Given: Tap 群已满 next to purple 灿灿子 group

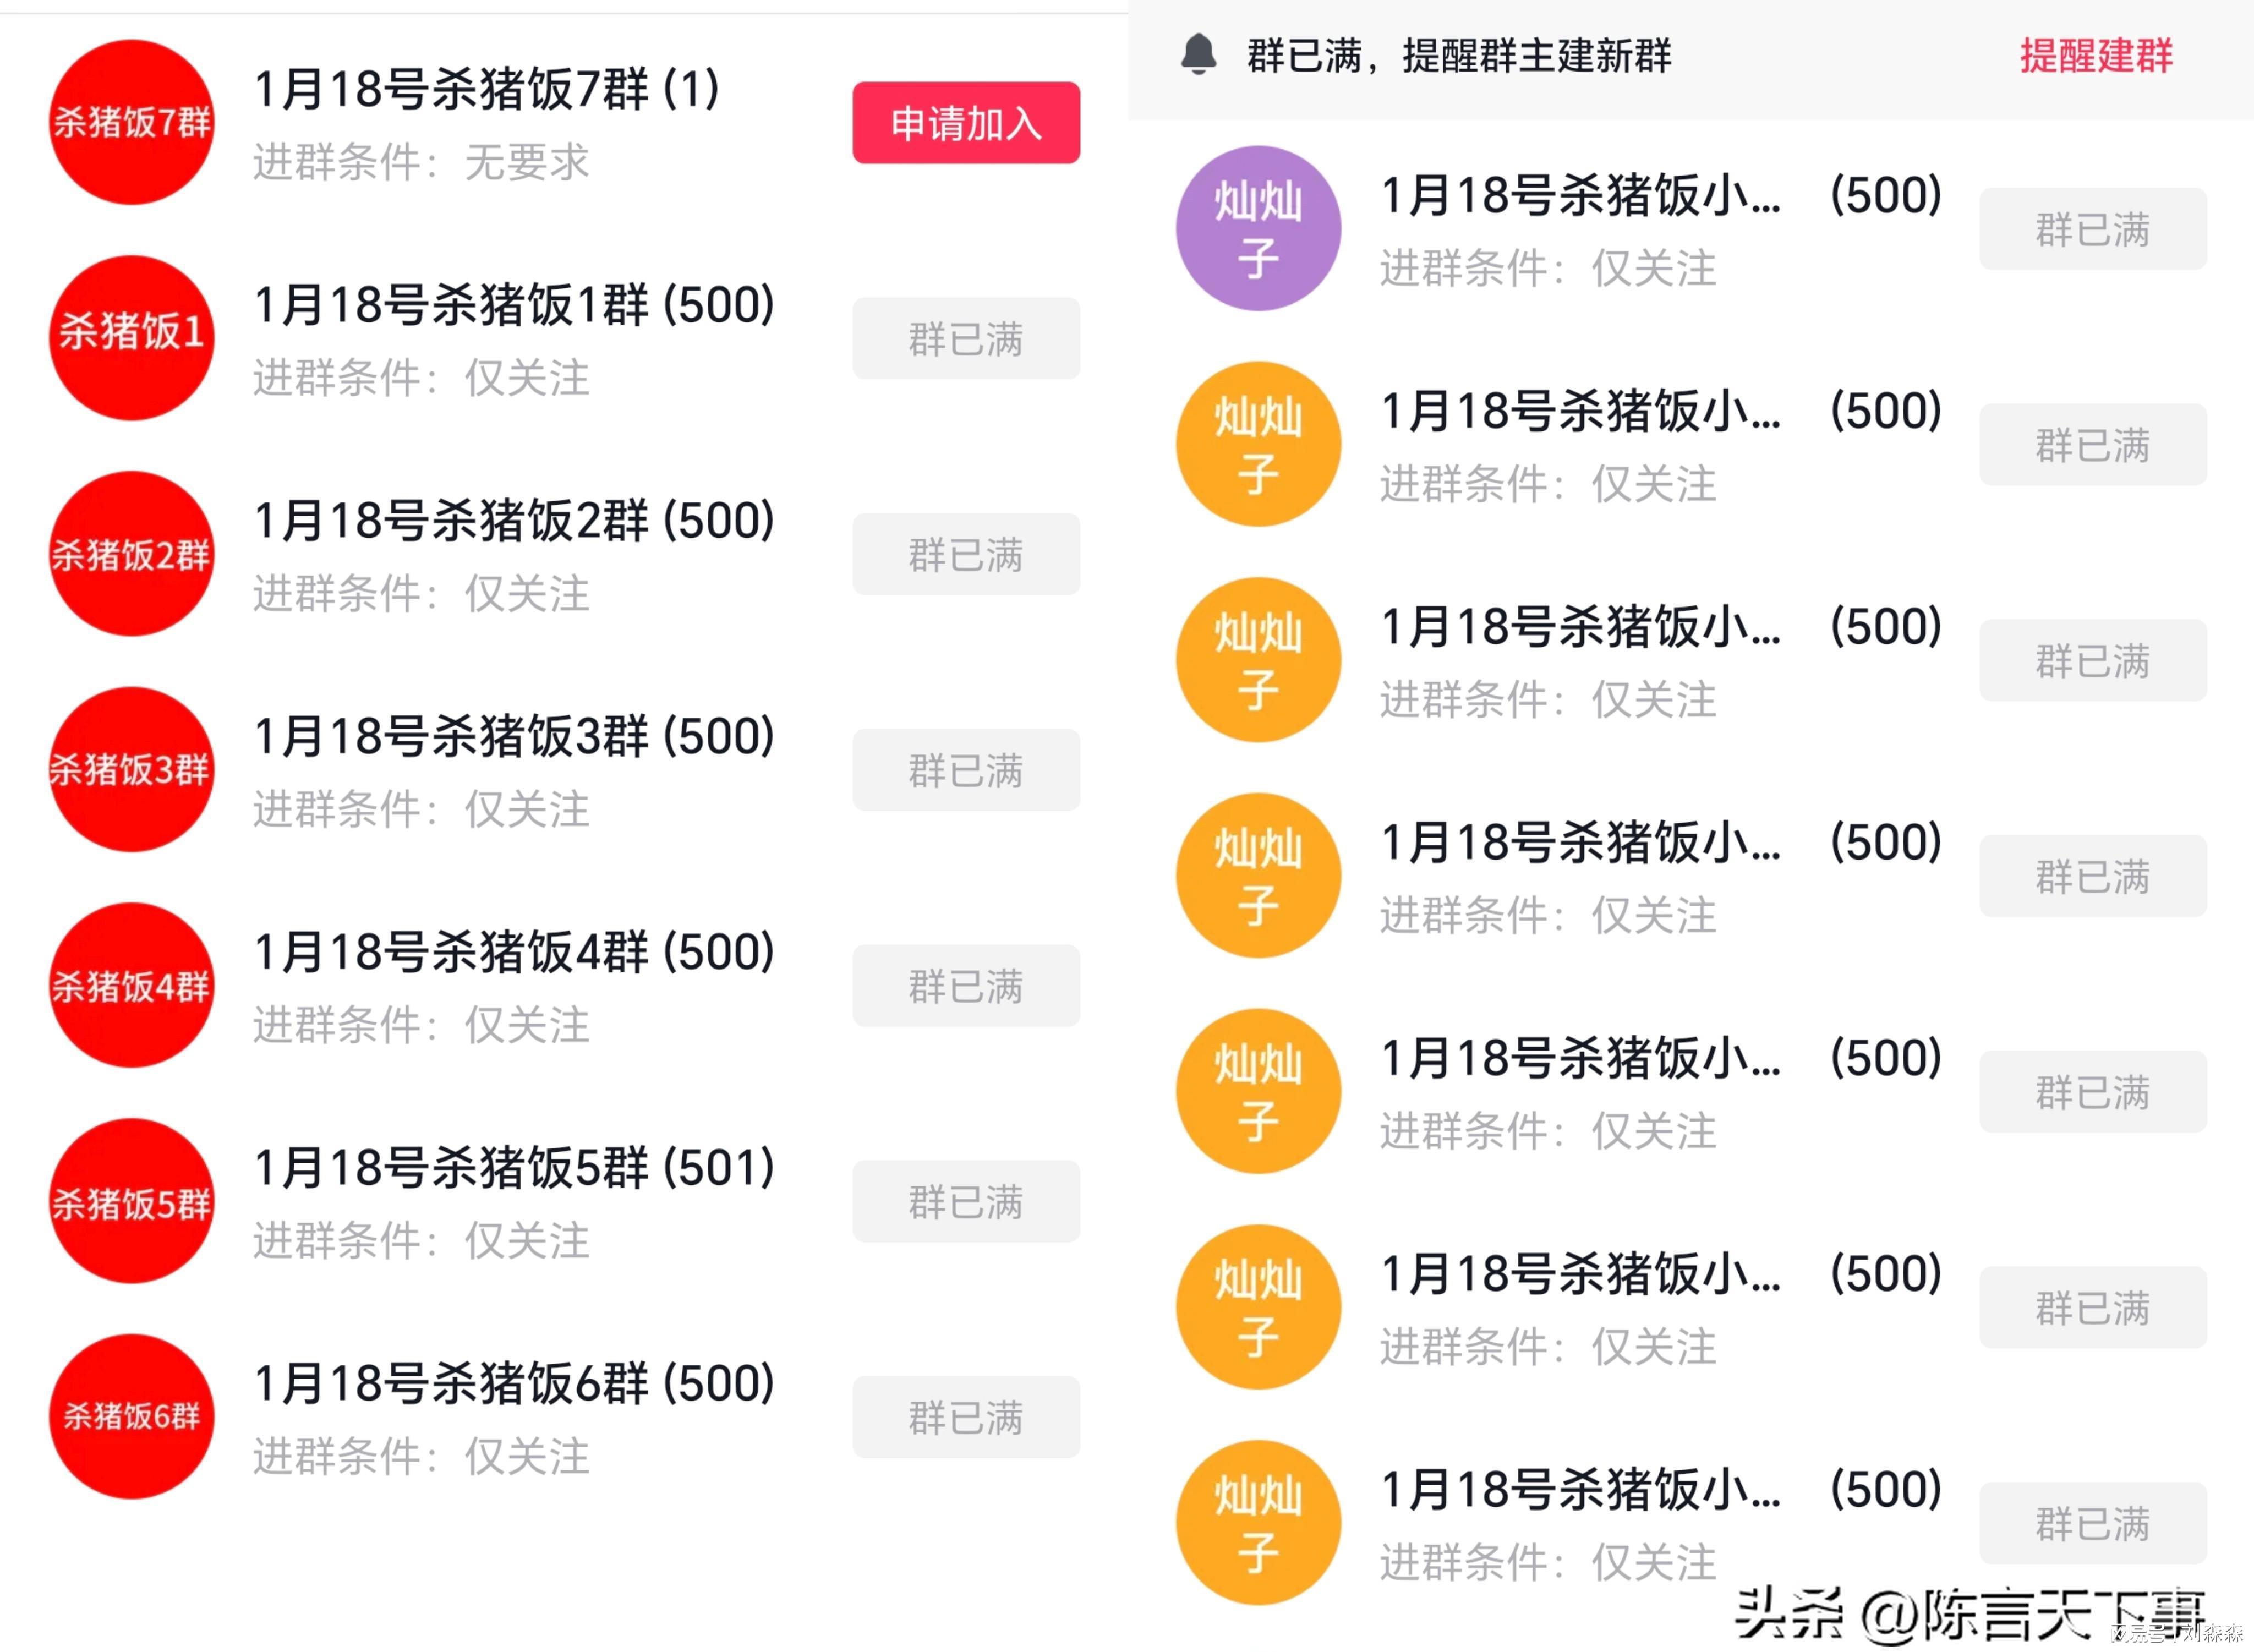Looking at the screenshot, I should 2092,229.
